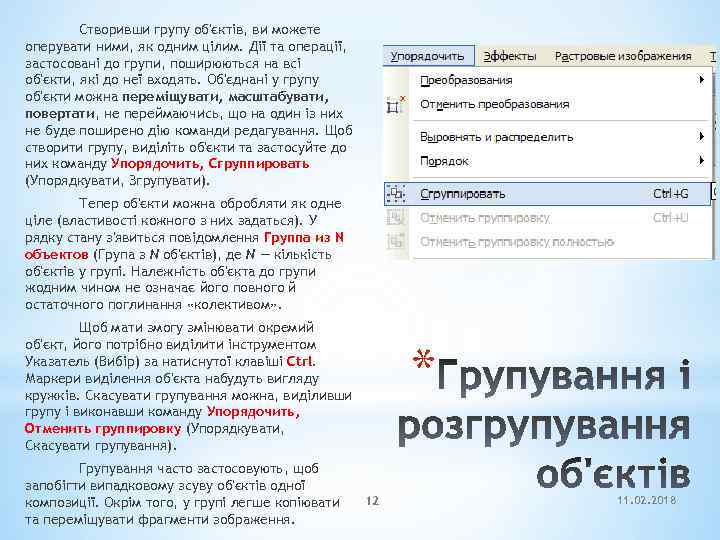This screenshot has height=540, width=720.
Task: Click bold text переміщувати, масштабувати
Action: coord(226,97)
